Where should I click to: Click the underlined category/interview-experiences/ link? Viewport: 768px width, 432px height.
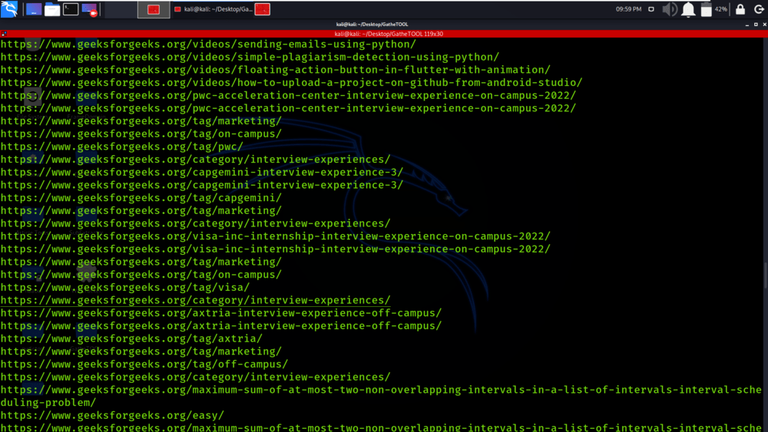195,300
